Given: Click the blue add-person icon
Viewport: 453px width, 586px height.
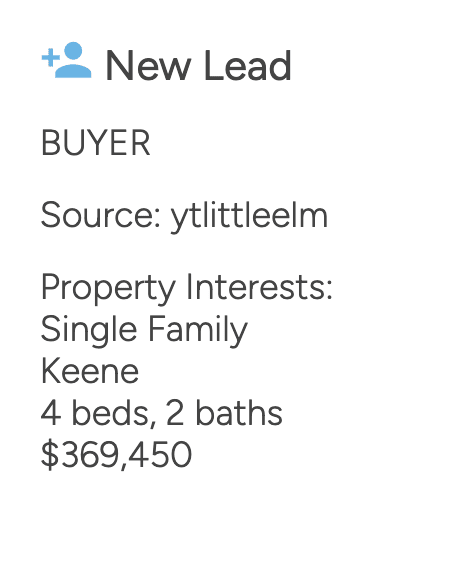Looking at the screenshot, I should tap(66, 60).
